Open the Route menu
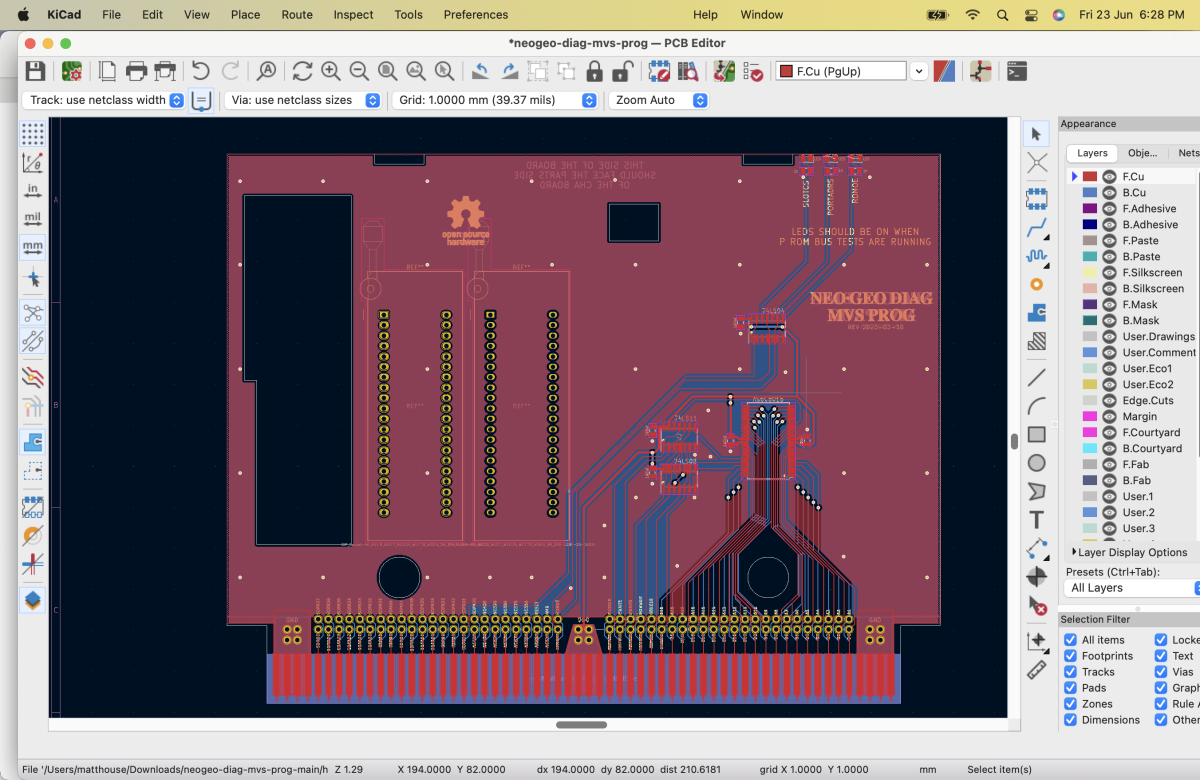1200x780 pixels. click(x=297, y=14)
